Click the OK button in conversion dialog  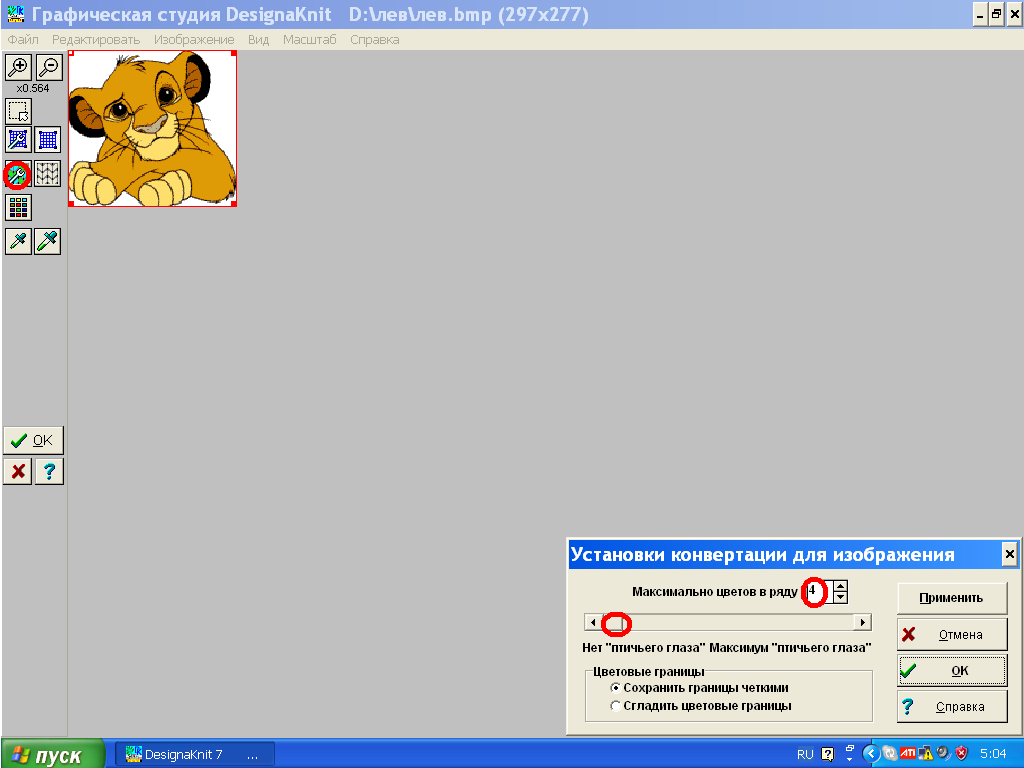[x=952, y=671]
